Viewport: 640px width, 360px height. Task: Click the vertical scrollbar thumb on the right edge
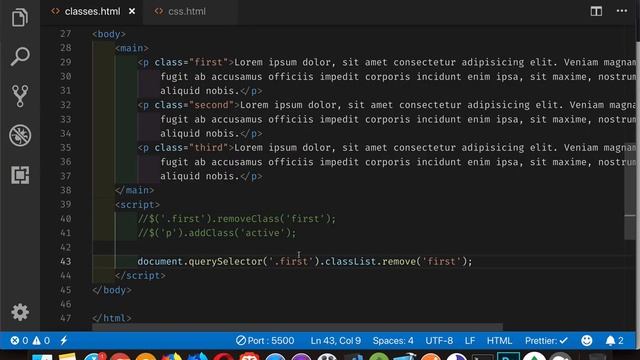[631, 191]
